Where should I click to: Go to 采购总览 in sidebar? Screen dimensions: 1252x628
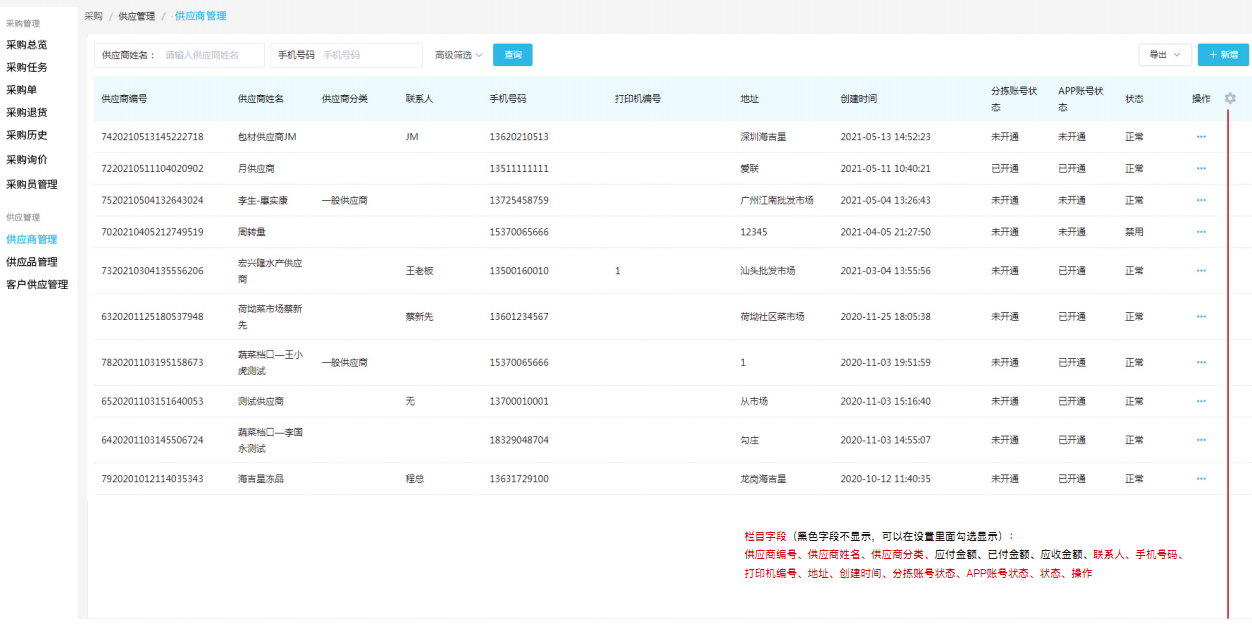[26, 45]
